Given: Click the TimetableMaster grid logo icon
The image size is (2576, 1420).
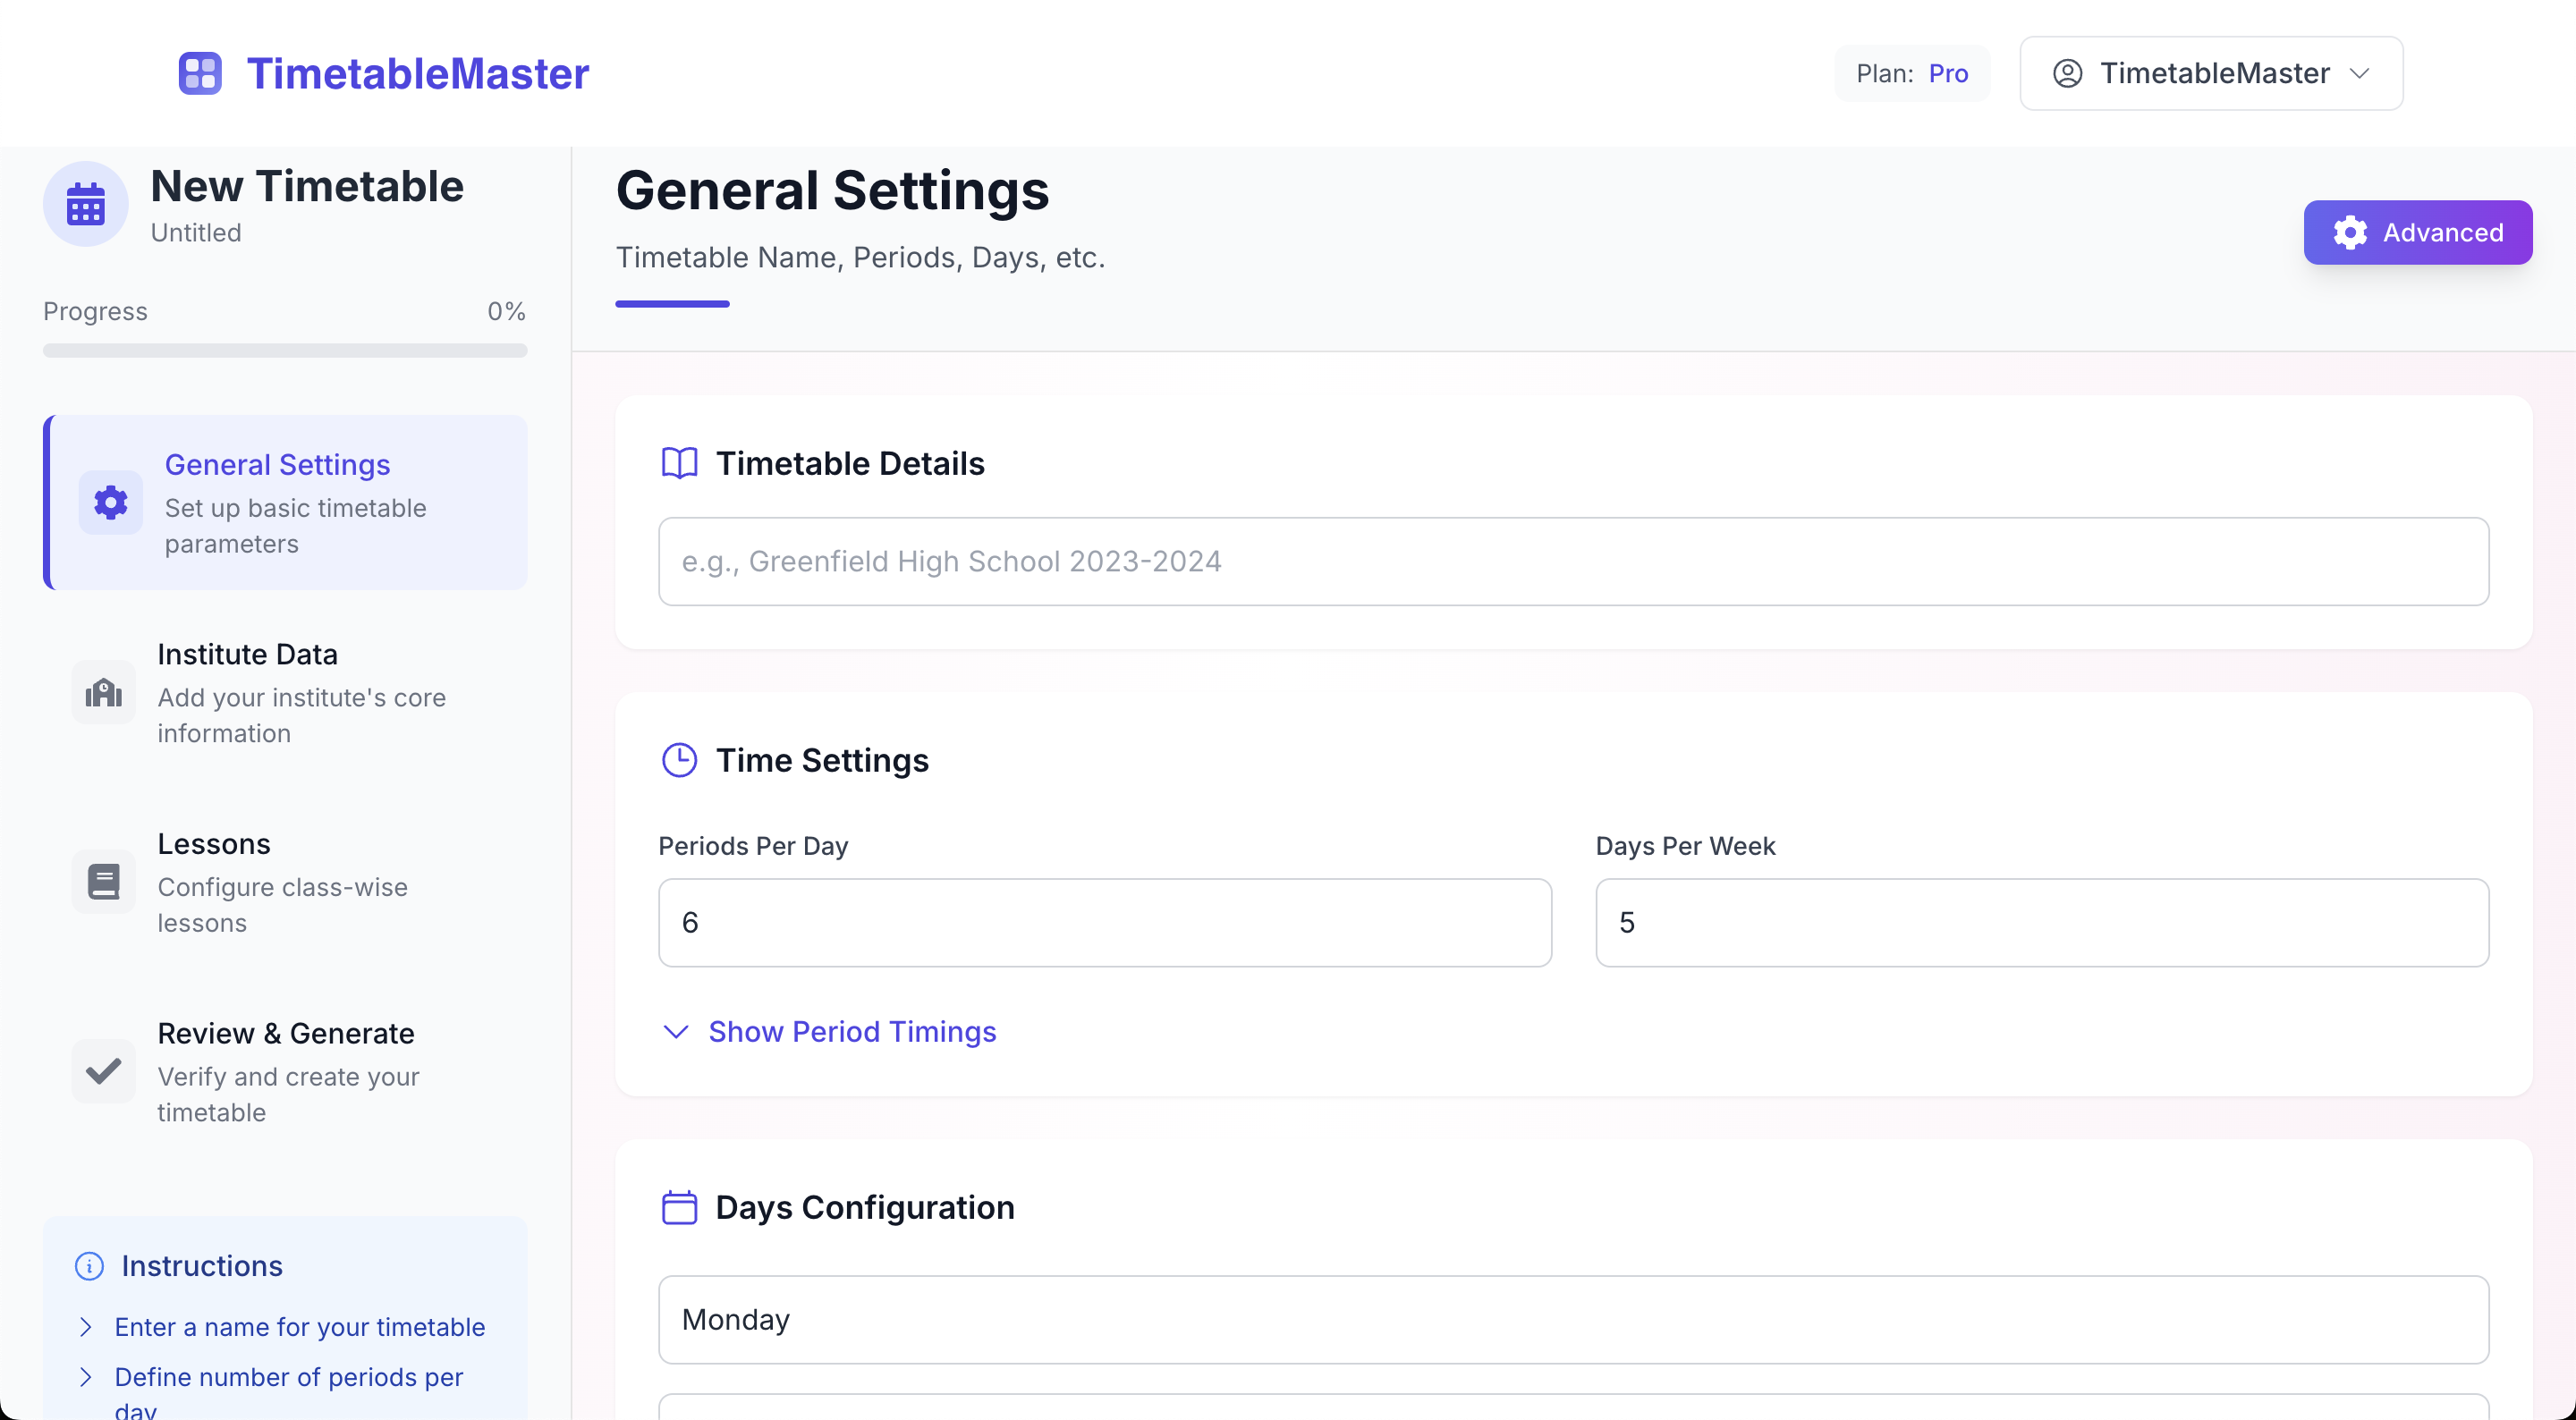Looking at the screenshot, I should click(200, 73).
